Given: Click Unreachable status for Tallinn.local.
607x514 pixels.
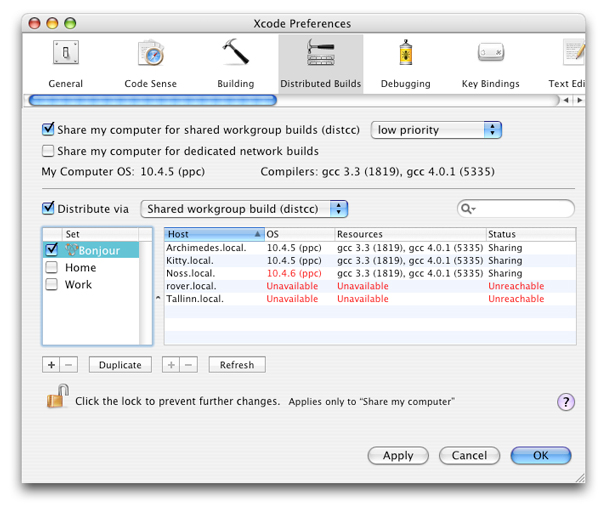Looking at the screenshot, I should click(516, 299).
